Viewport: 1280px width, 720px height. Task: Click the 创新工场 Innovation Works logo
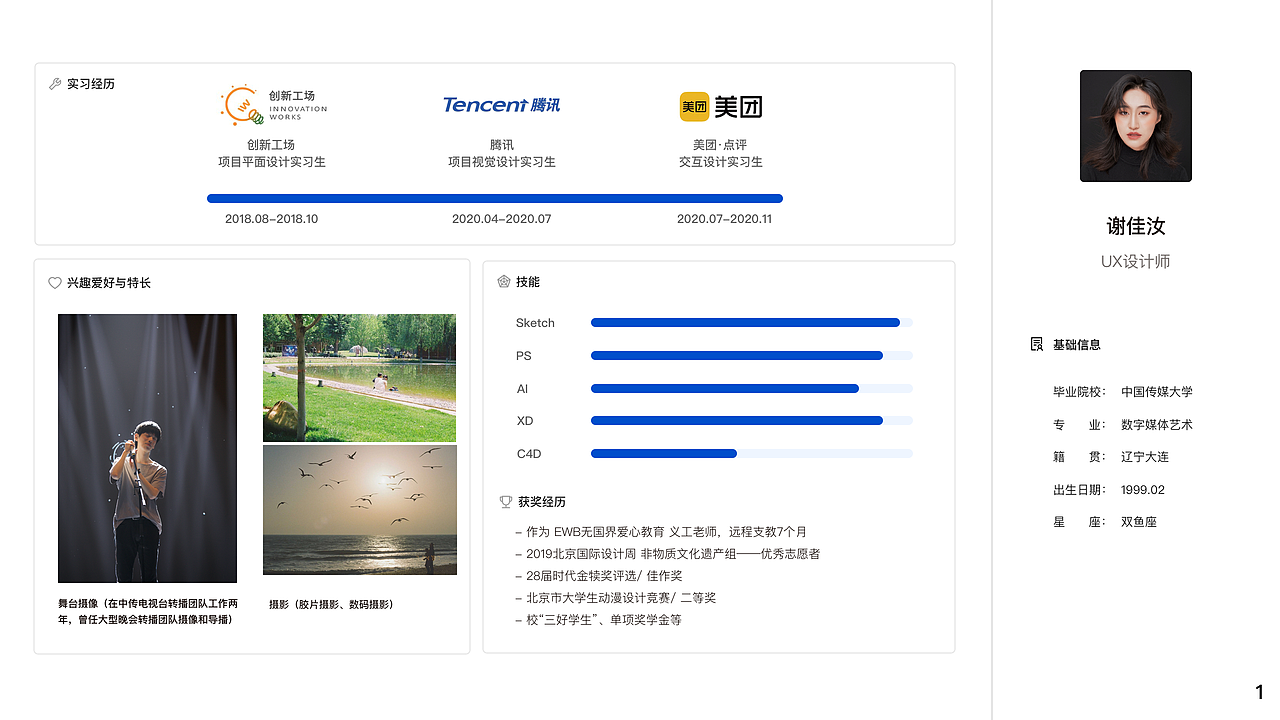tap(273, 105)
